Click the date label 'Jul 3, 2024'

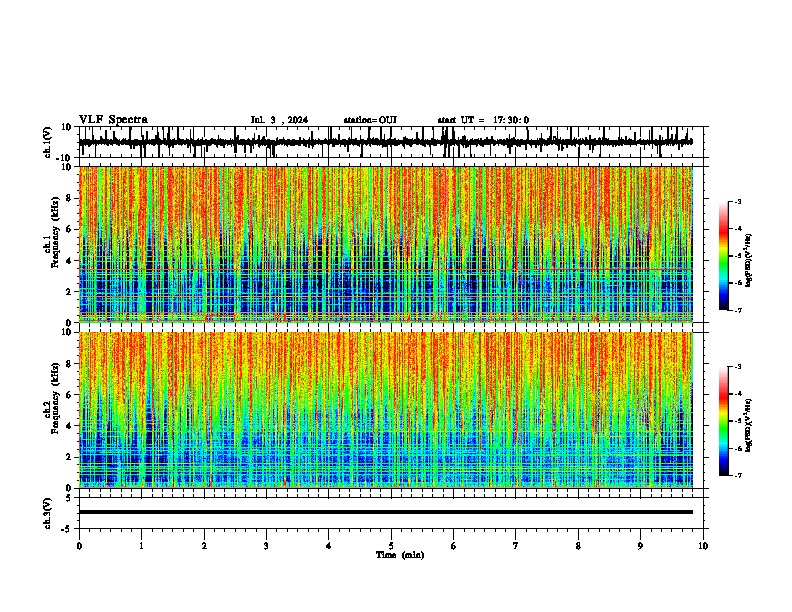tap(279, 120)
